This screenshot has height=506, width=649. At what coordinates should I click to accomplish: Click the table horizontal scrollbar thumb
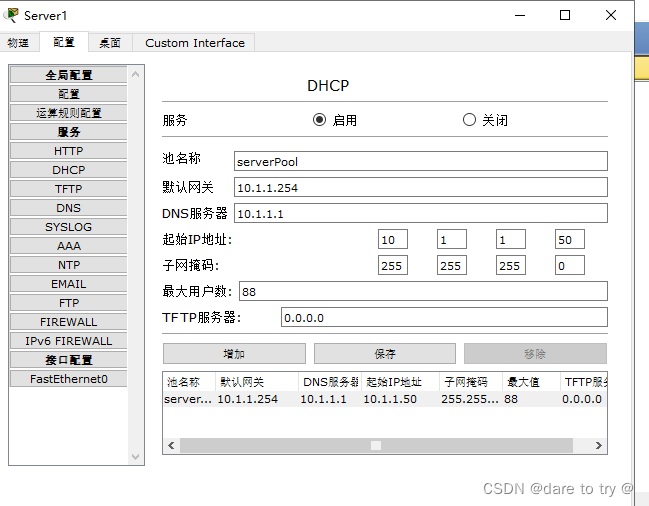(x=376, y=446)
